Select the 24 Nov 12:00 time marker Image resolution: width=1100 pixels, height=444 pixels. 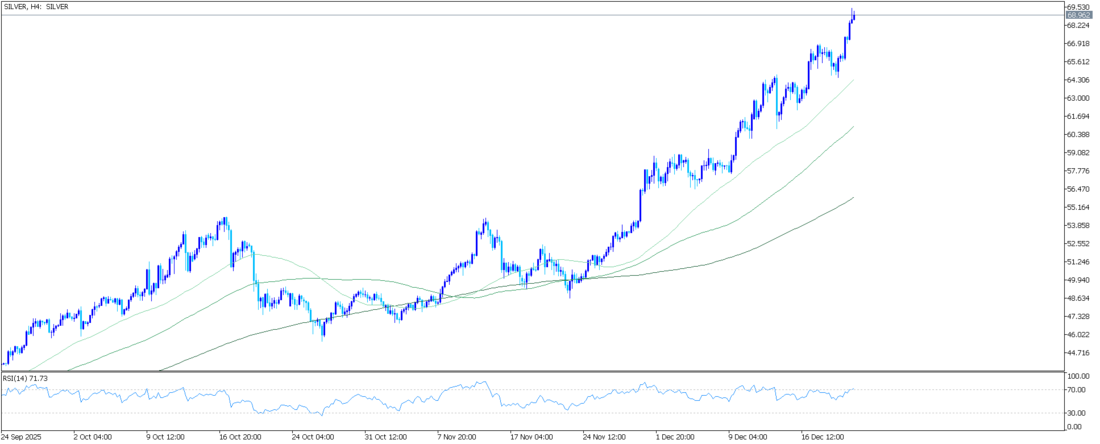(x=603, y=437)
